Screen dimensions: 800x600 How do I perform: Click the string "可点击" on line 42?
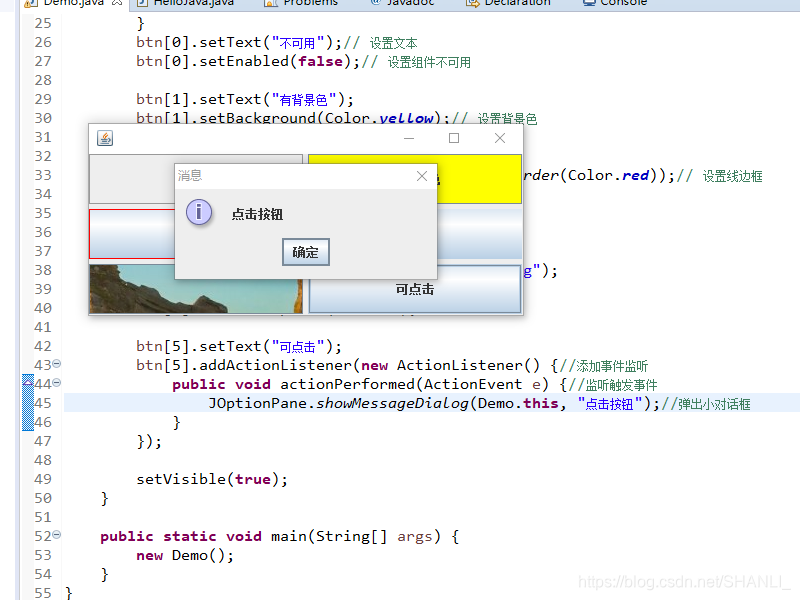pos(298,347)
